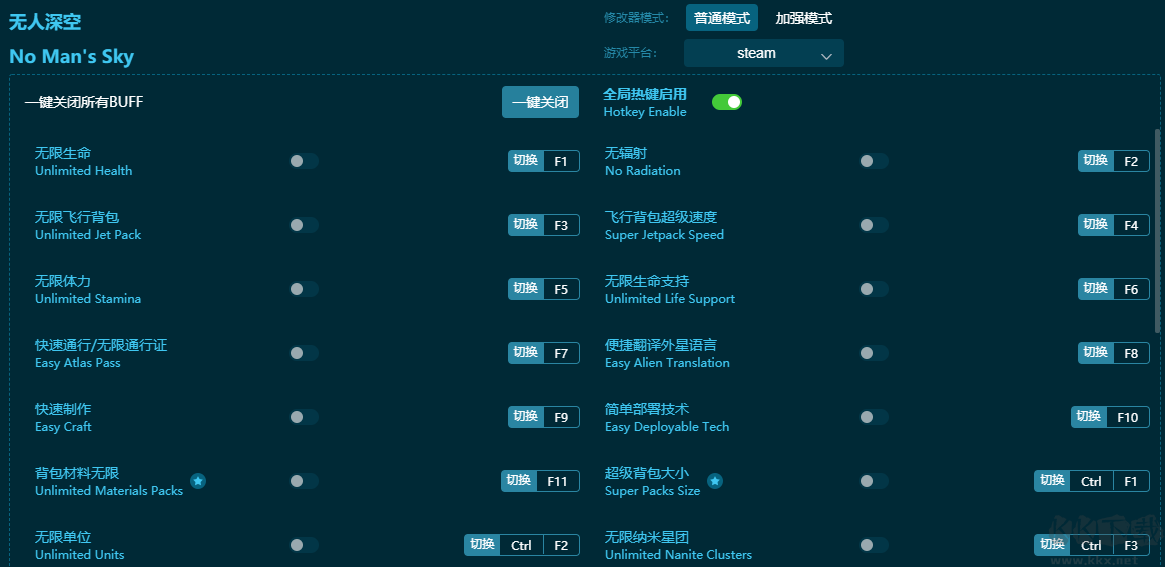
Task: Open the game platform steam dropdown
Action: click(764, 54)
